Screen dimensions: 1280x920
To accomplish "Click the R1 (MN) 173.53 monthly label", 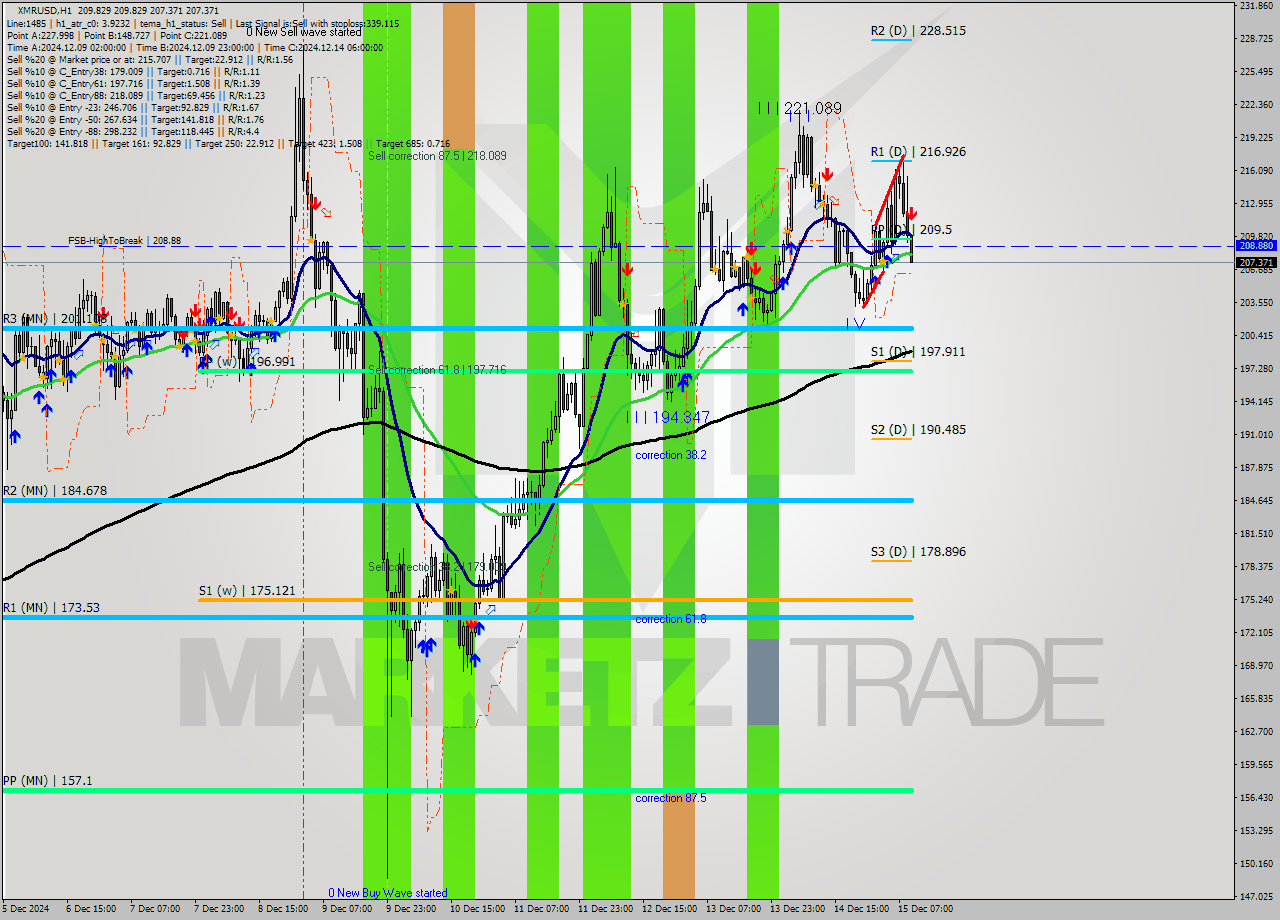I will tap(51, 608).
